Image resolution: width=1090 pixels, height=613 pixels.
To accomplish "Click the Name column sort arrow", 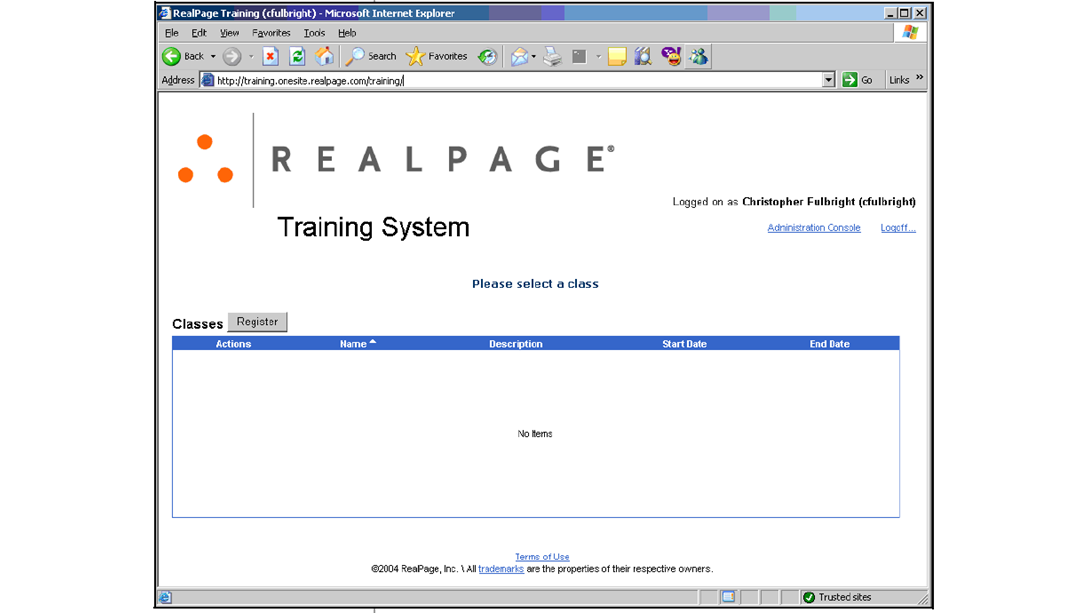I will click(x=373, y=342).
